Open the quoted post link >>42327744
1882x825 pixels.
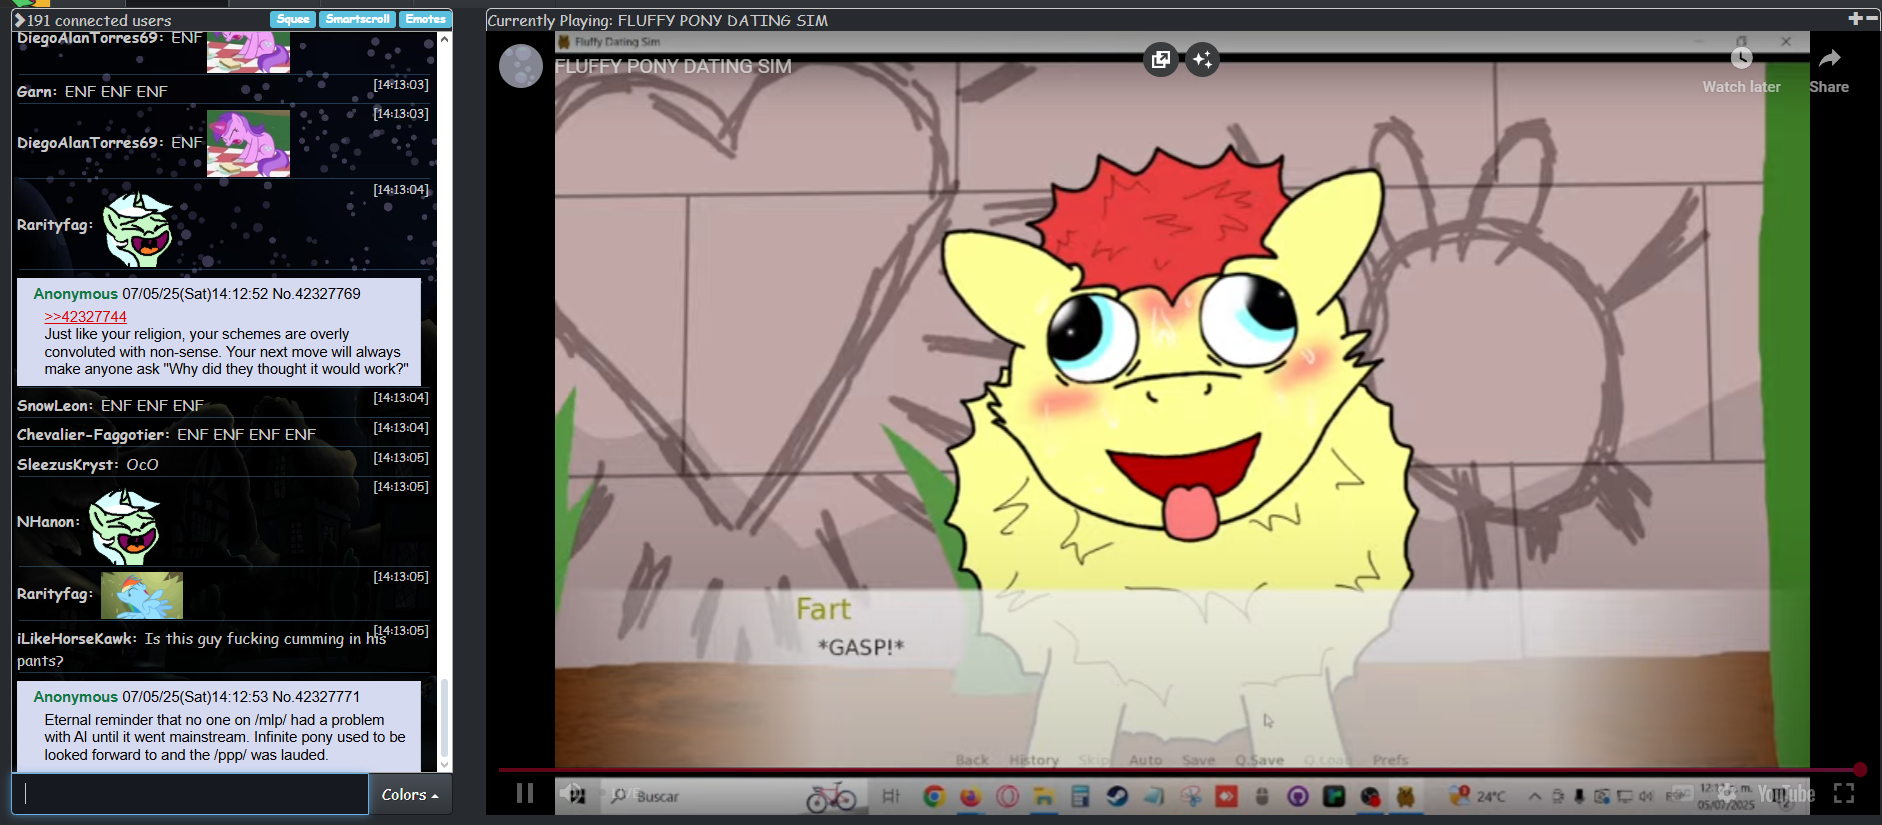click(x=85, y=316)
